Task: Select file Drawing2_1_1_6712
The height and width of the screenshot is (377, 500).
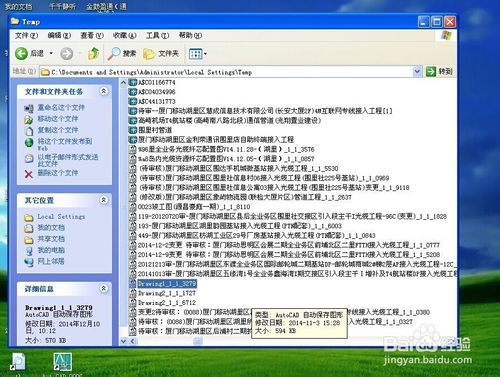Action: [167, 303]
